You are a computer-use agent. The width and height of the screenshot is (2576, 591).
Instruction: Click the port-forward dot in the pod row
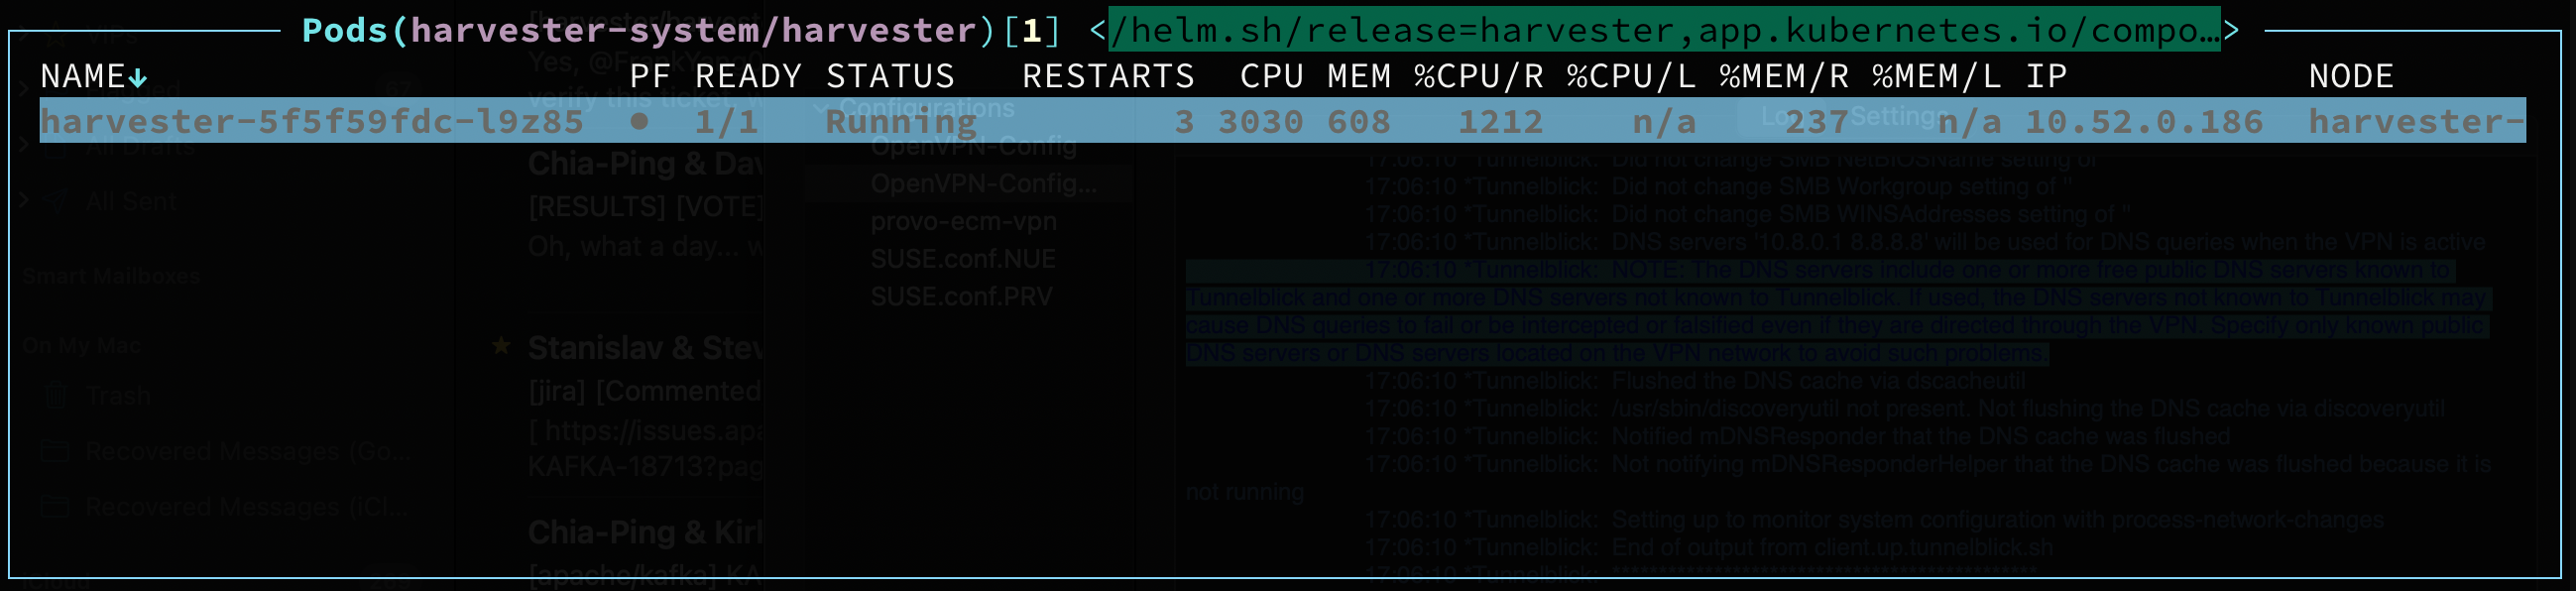coord(639,121)
